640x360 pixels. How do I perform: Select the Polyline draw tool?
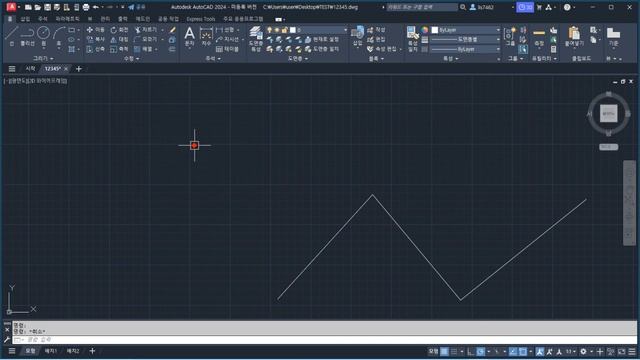click(x=27, y=36)
